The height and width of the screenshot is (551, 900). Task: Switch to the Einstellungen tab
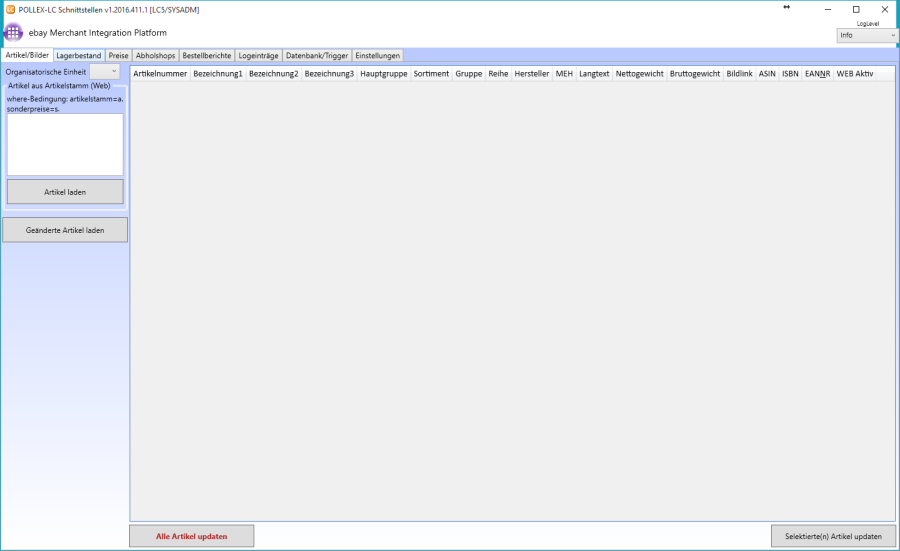click(377, 56)
